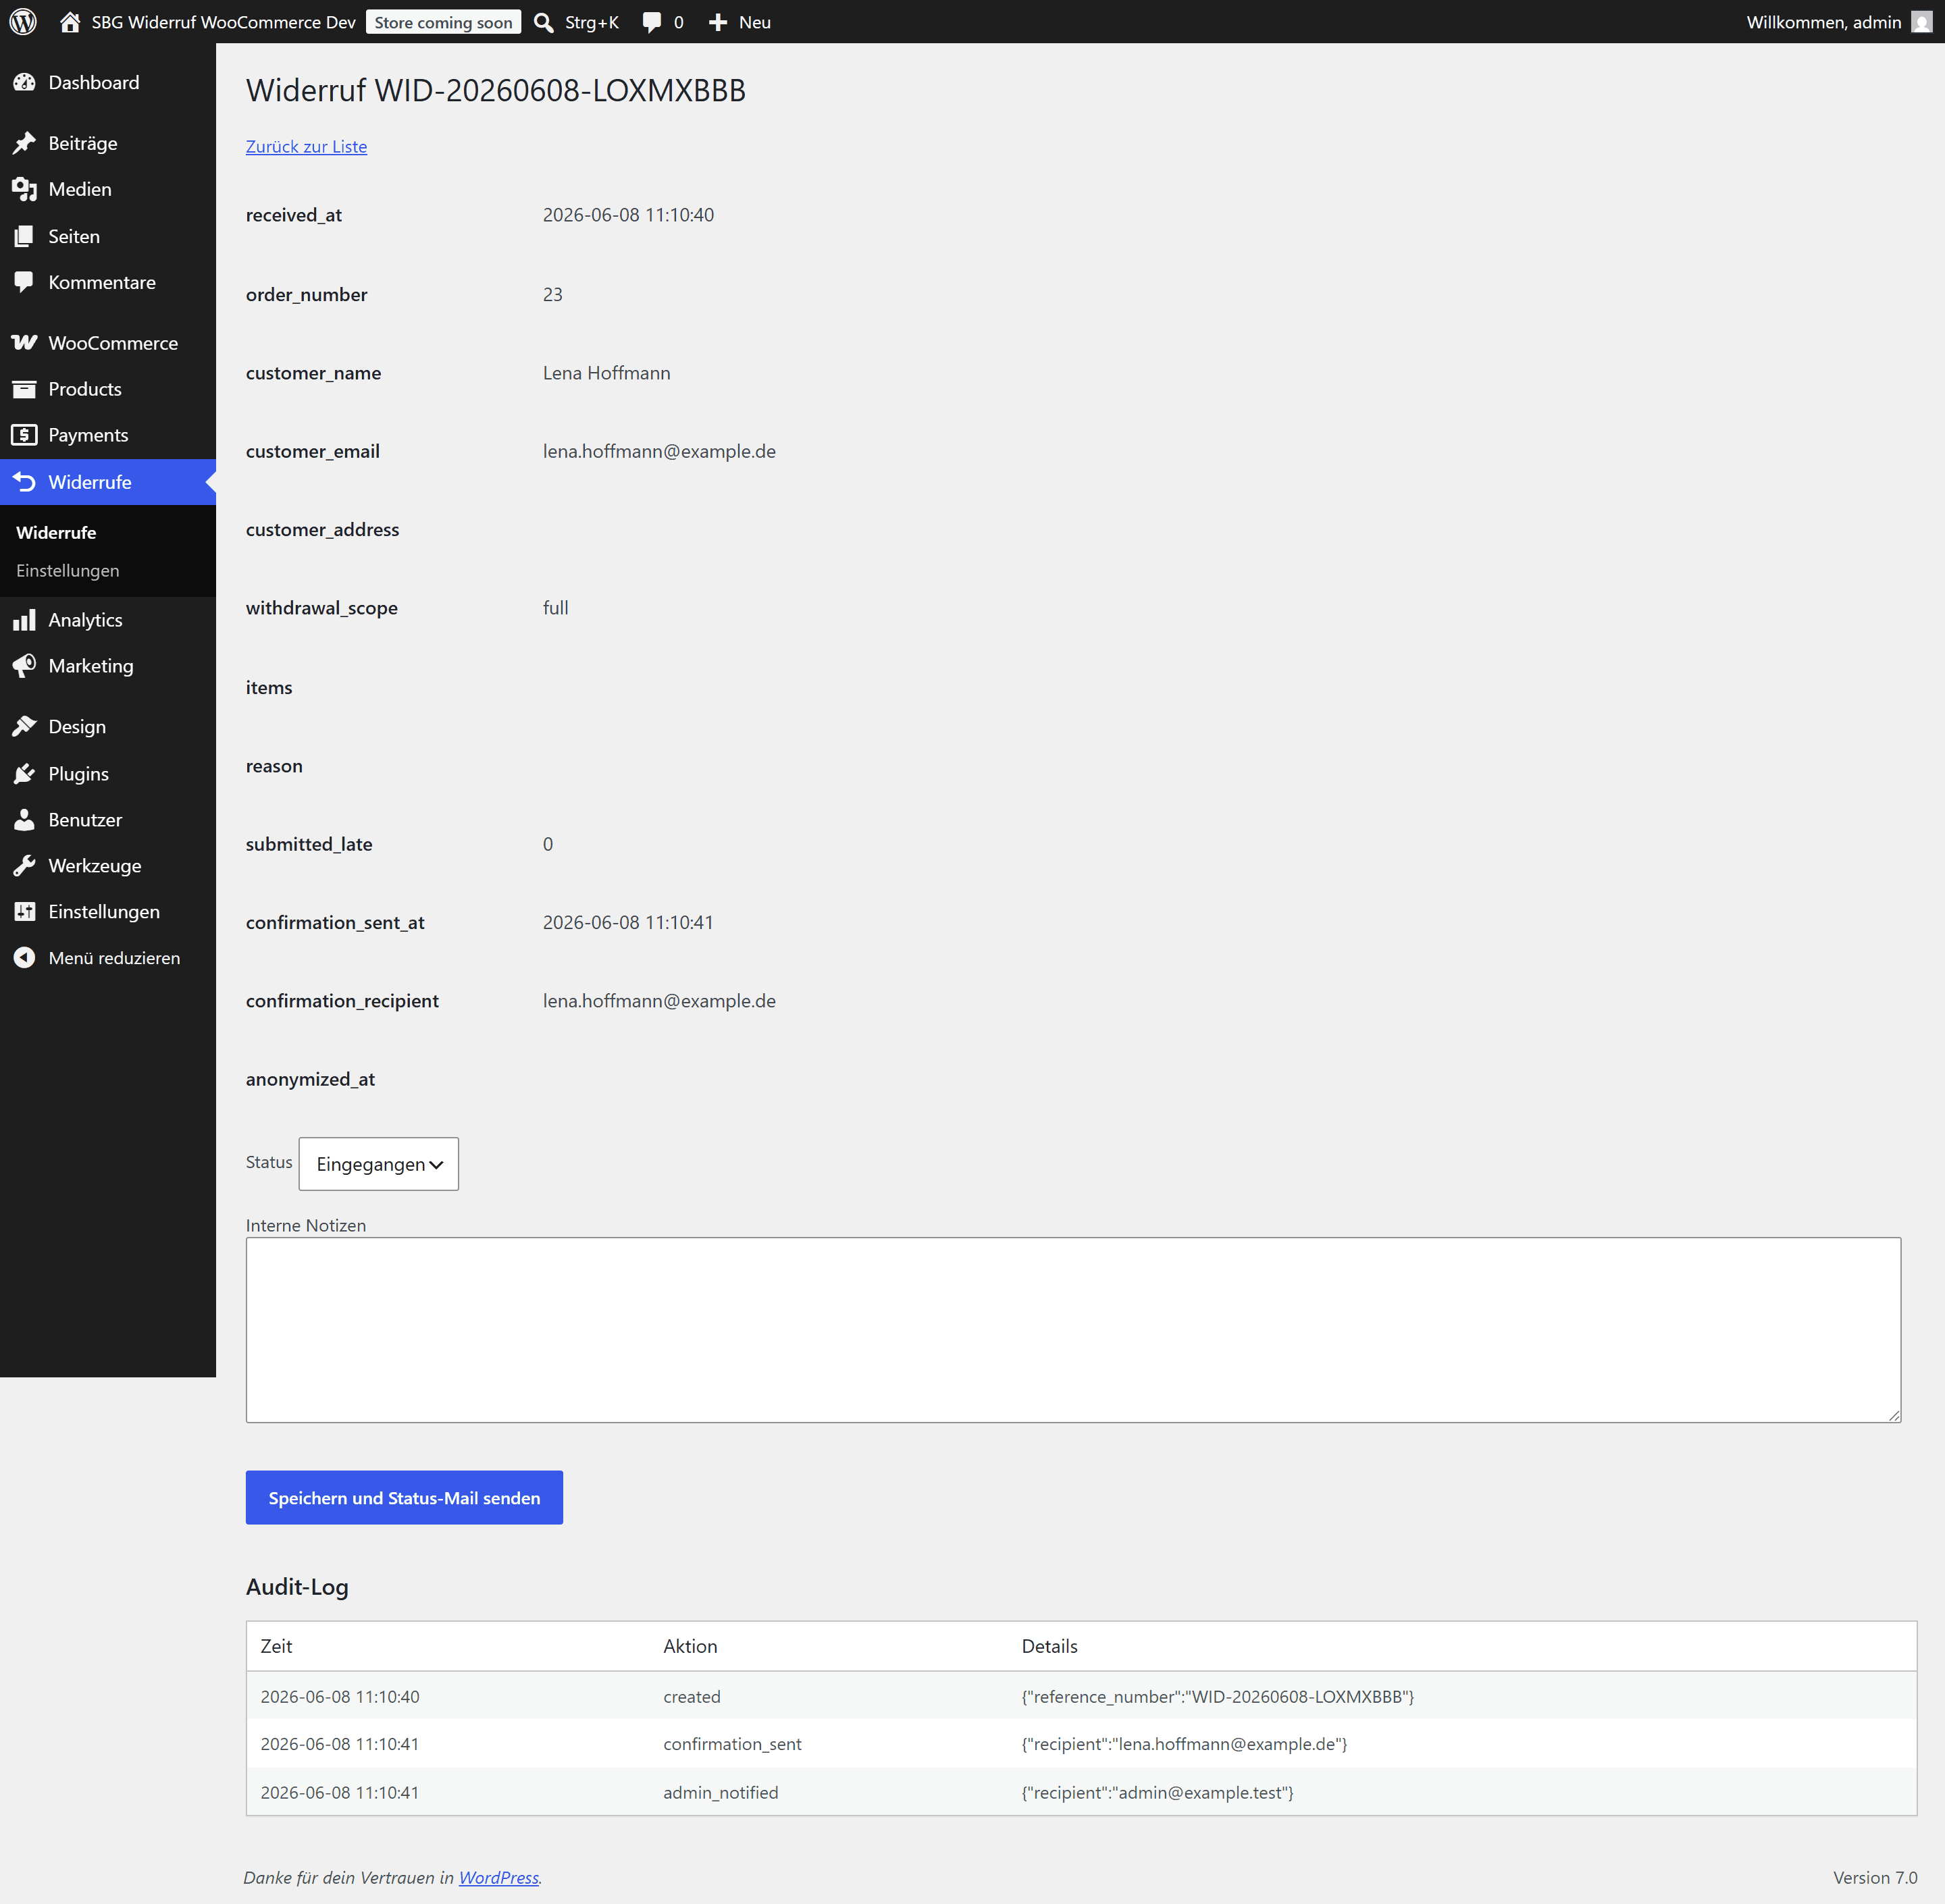
Task: Click the submitted_late value 0
Action: tap(548, 845)
